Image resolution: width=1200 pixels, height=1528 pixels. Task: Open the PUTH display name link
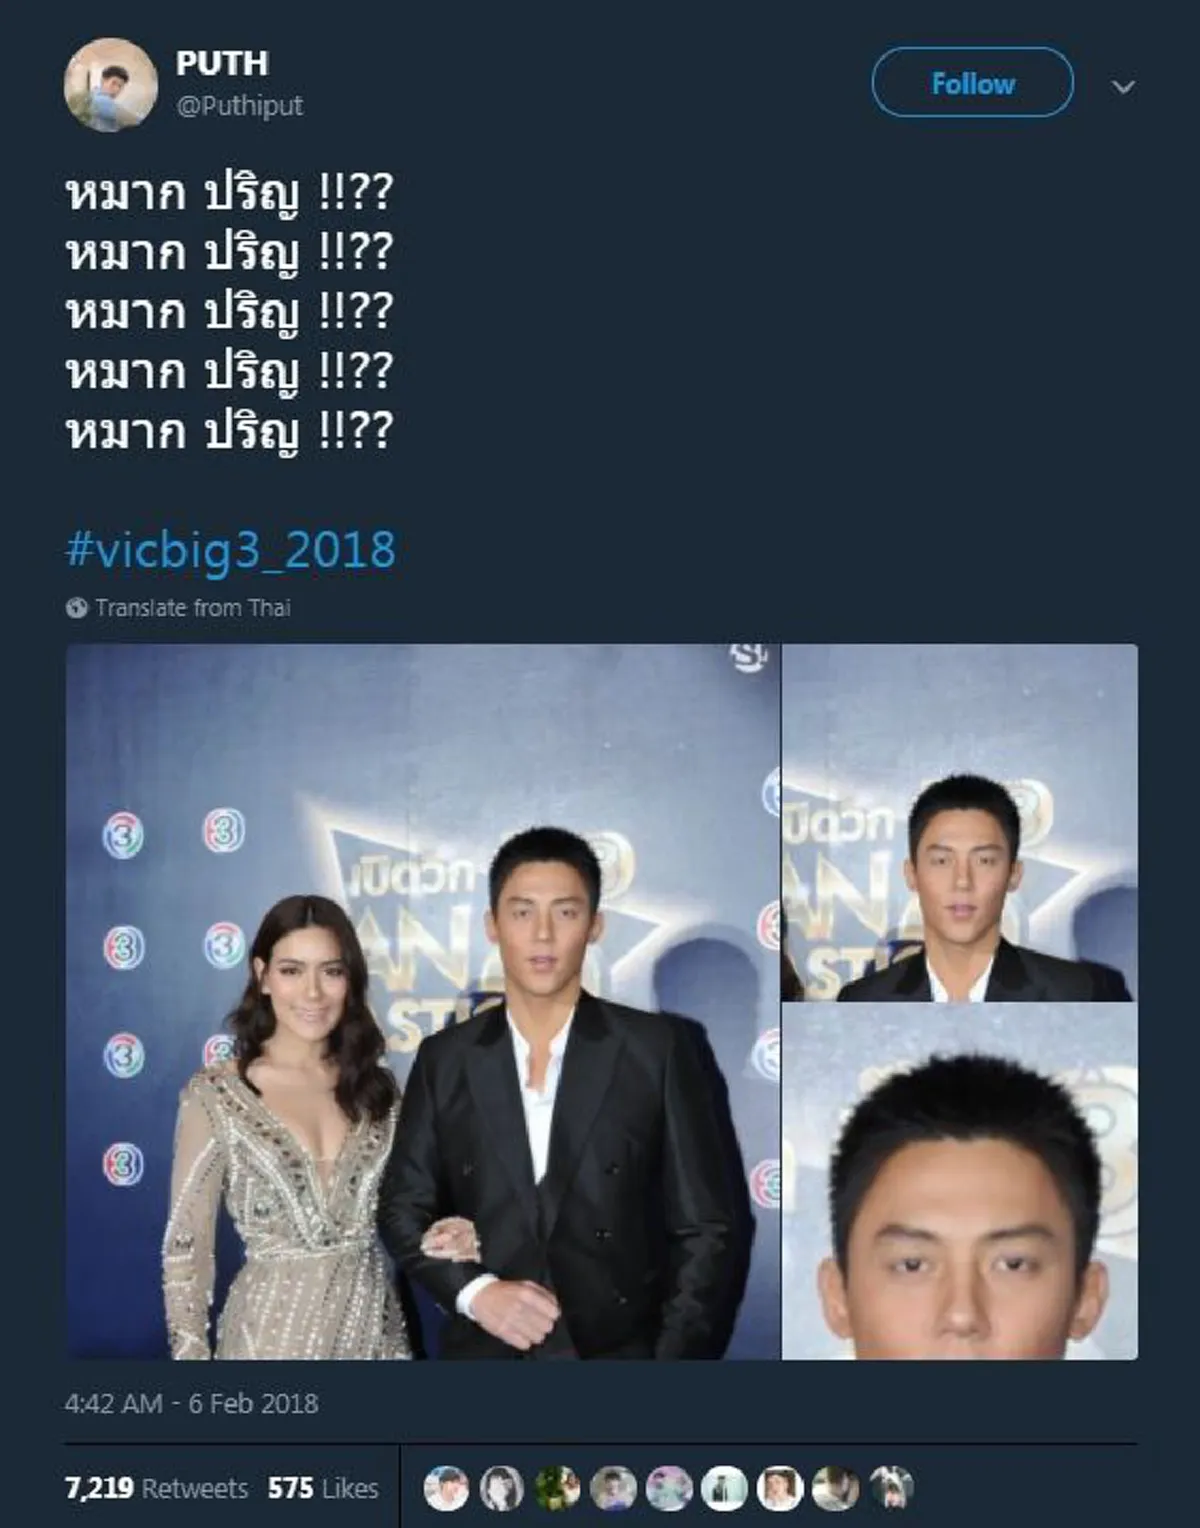click(x=222, y=63)
